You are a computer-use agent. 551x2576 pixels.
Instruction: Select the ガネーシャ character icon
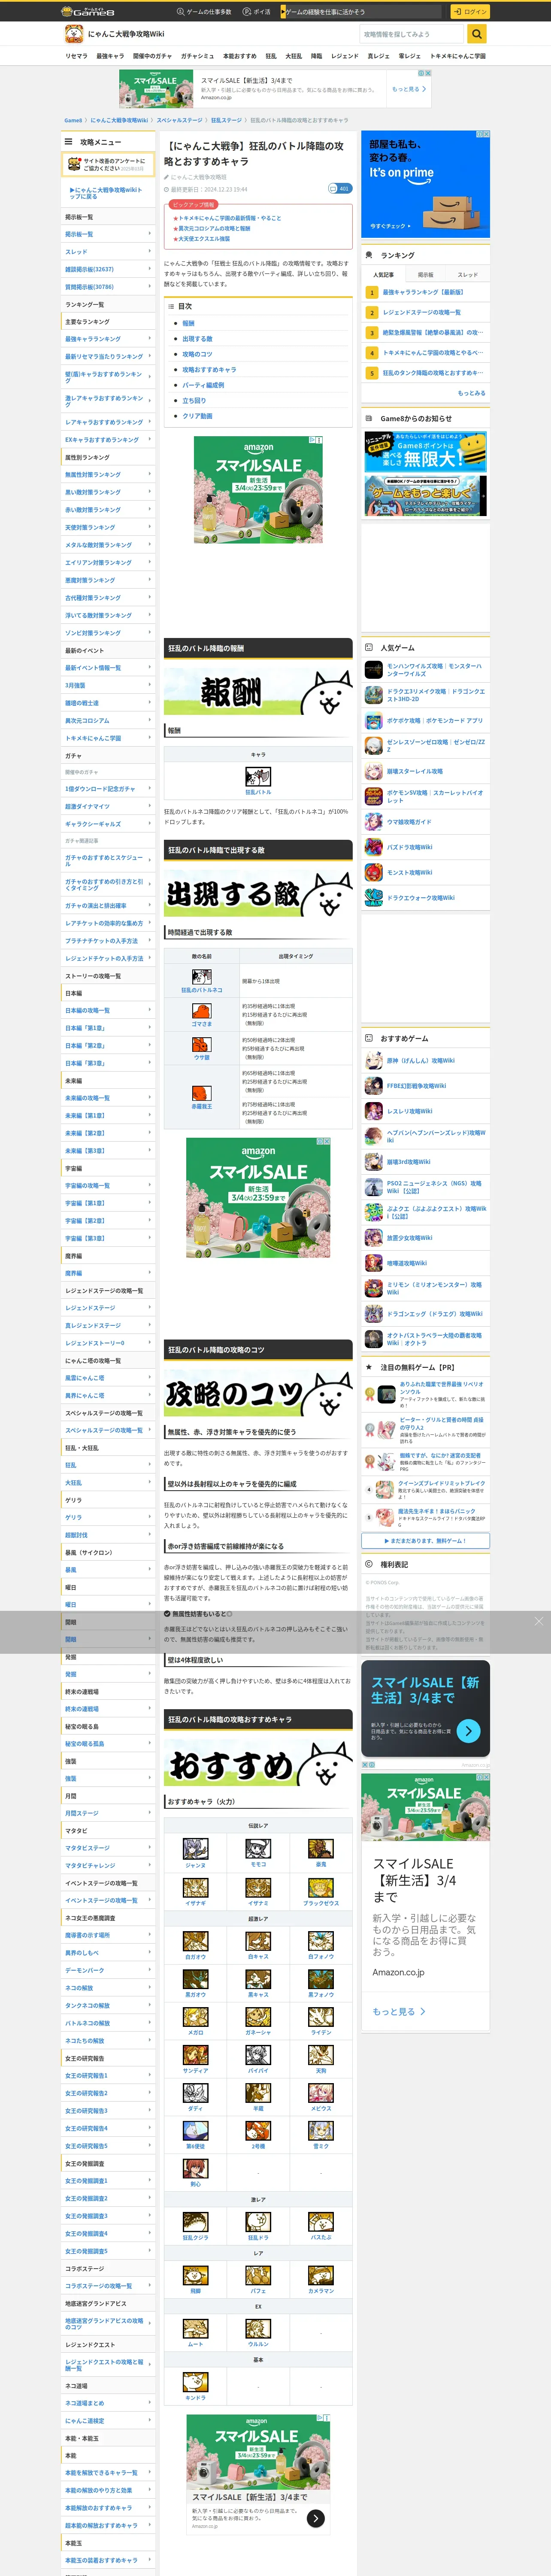tap(258, 2017)
